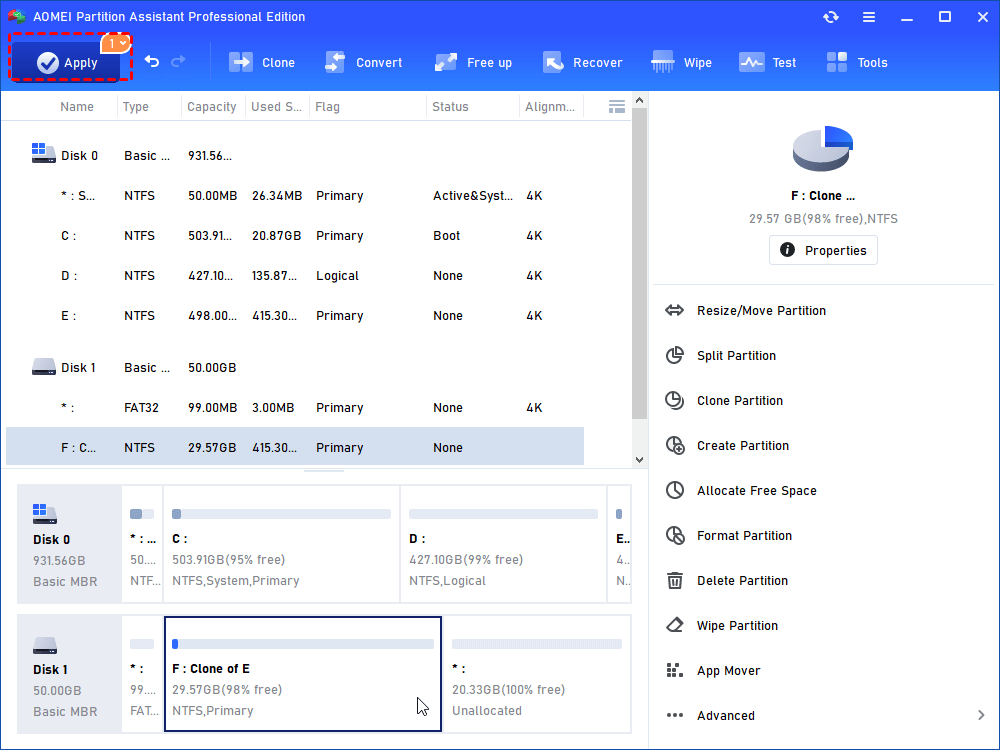The height and width of the screenshot is (750, 1000).
Task: Expand the Advanced submenu chevron
Action: click(x=981, y=716)
